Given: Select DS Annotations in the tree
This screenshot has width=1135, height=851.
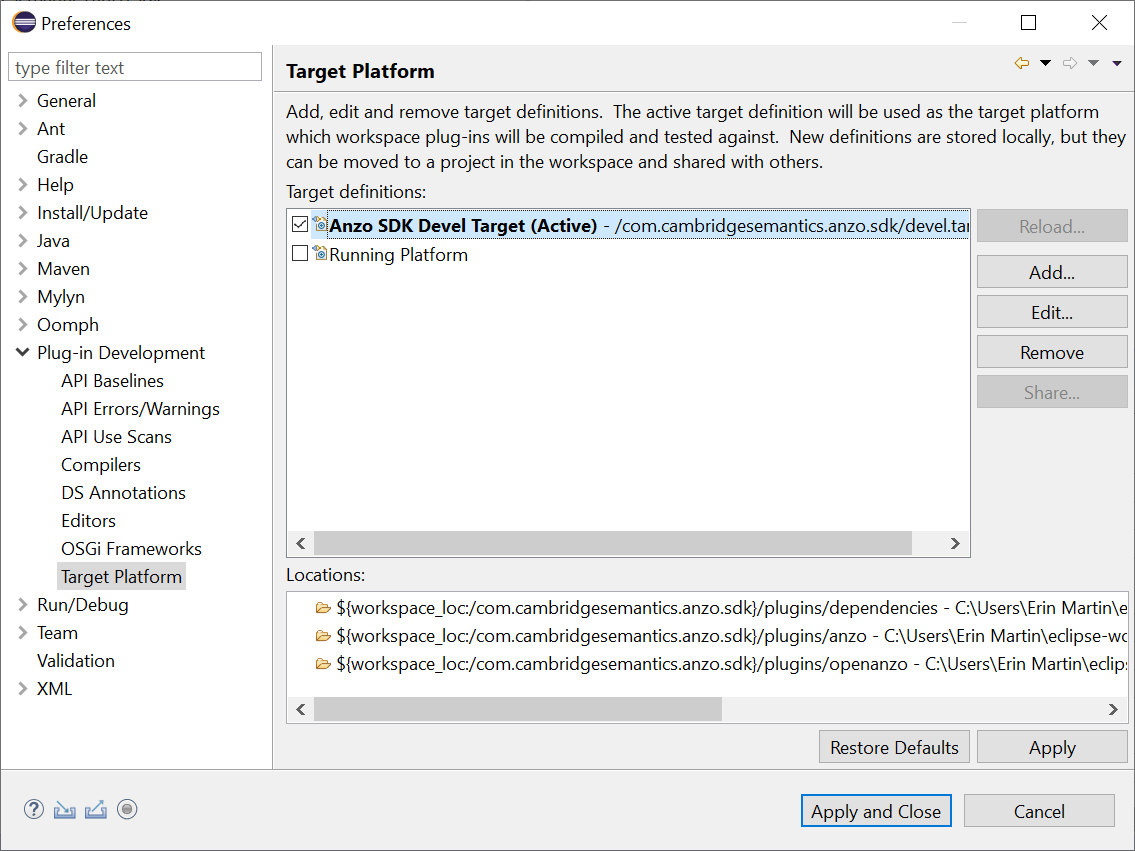Looking at the screenshot, I should tap(123, 493).
